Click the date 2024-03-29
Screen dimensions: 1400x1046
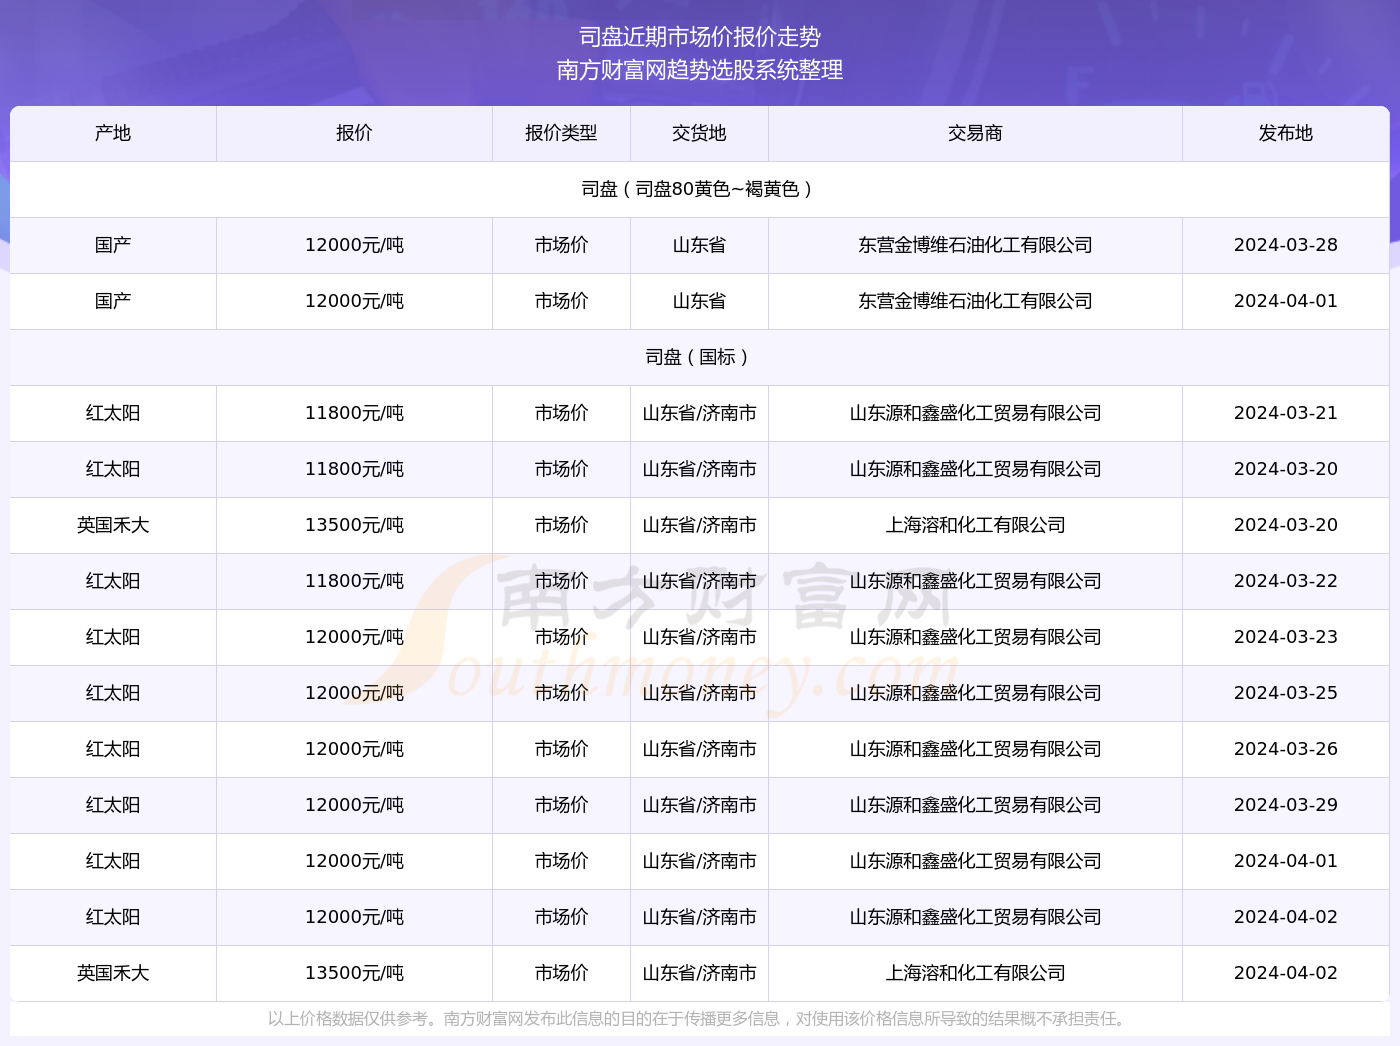pyautogui.click(x=1285, y=805)
